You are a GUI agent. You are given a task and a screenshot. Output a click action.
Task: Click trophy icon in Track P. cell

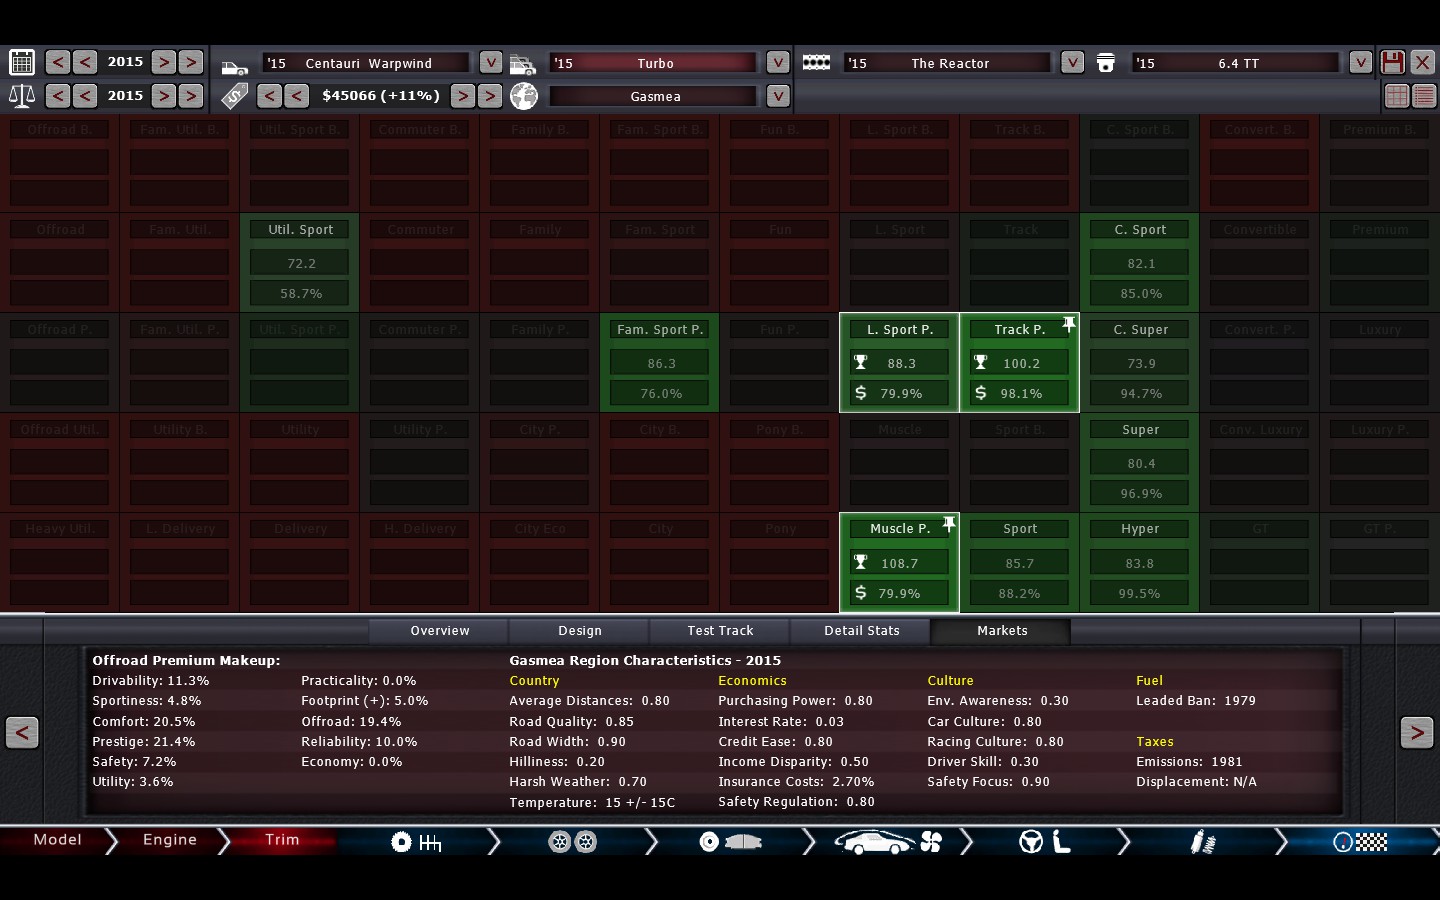tap(981, 363)
